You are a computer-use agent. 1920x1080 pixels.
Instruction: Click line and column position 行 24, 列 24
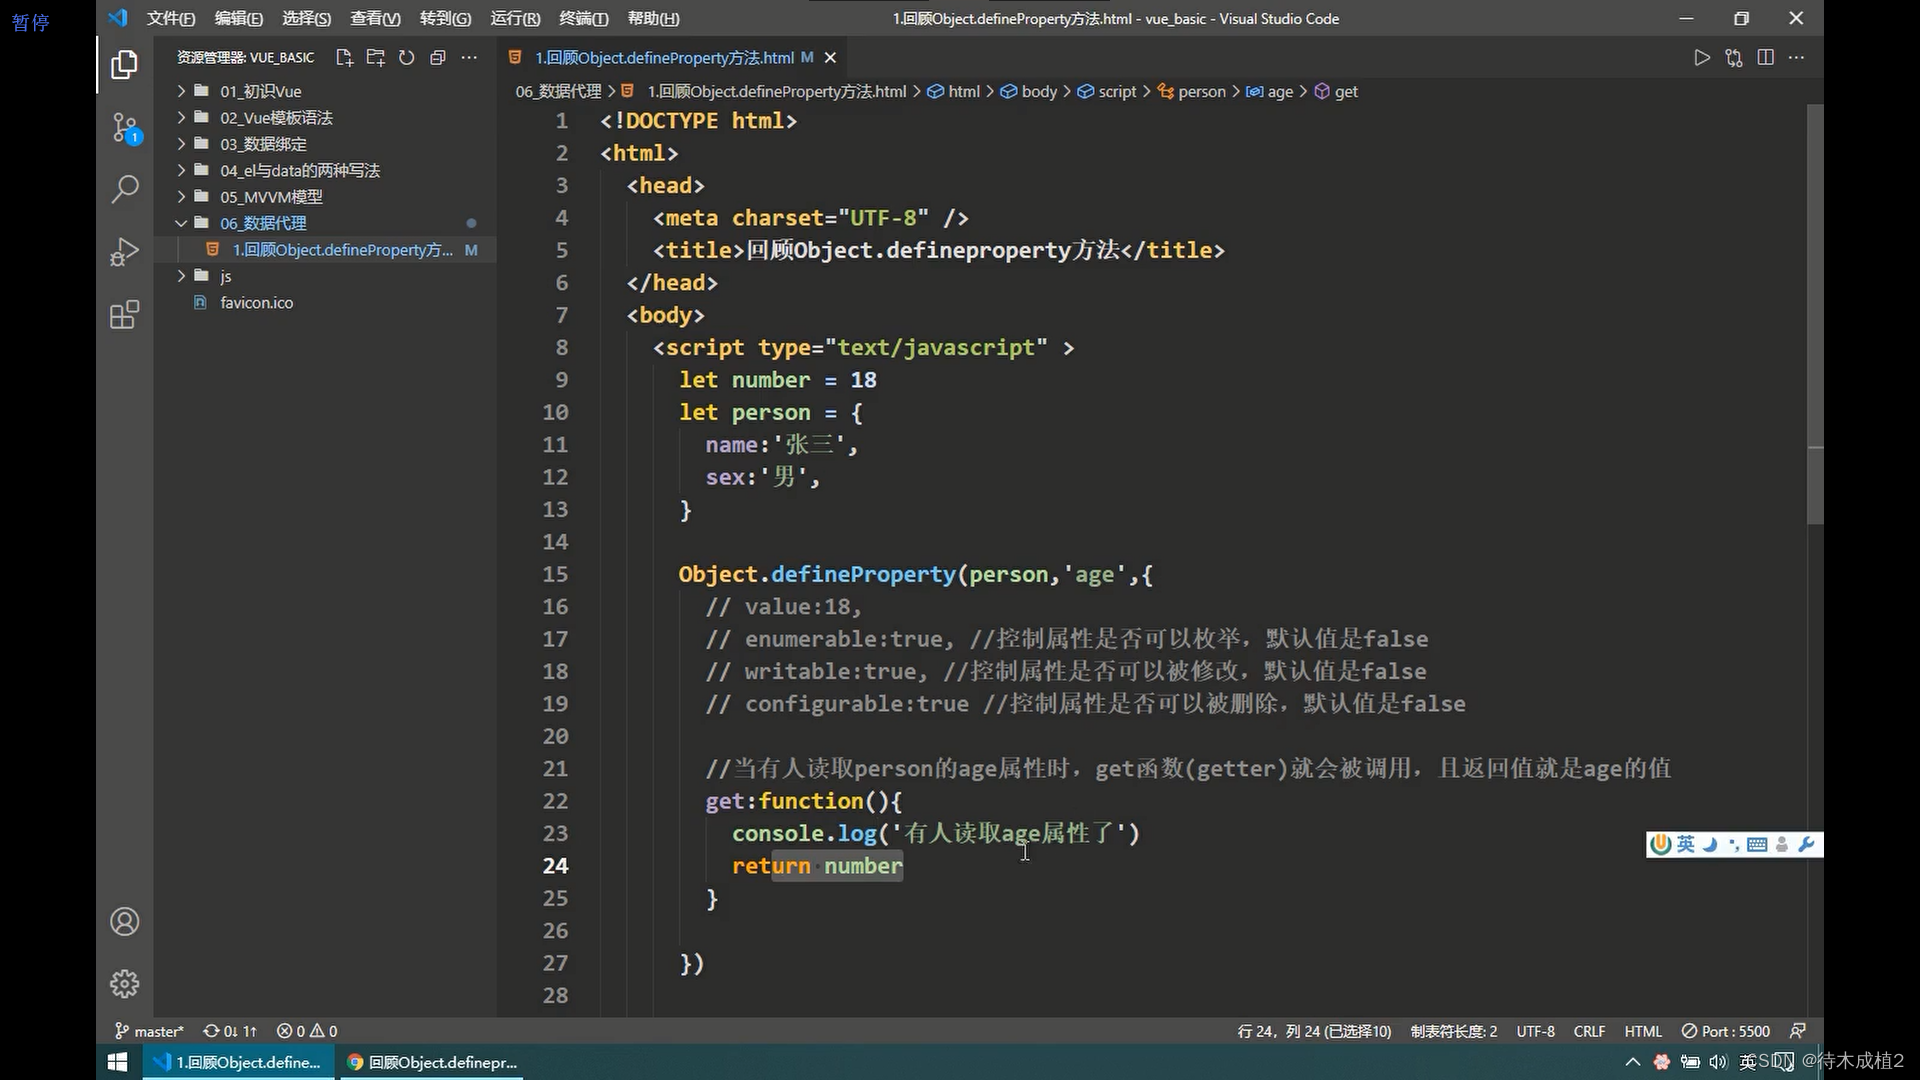click(x=1314, y=1031)
